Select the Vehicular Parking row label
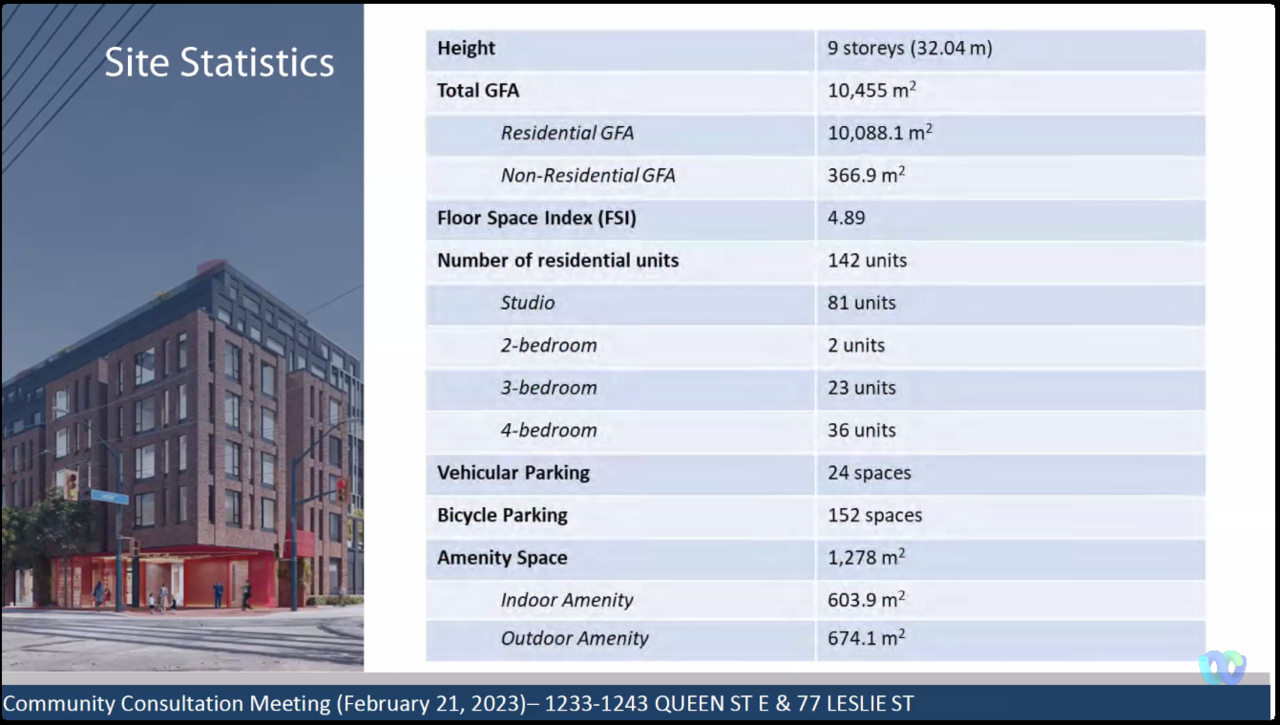 [513, 473]
